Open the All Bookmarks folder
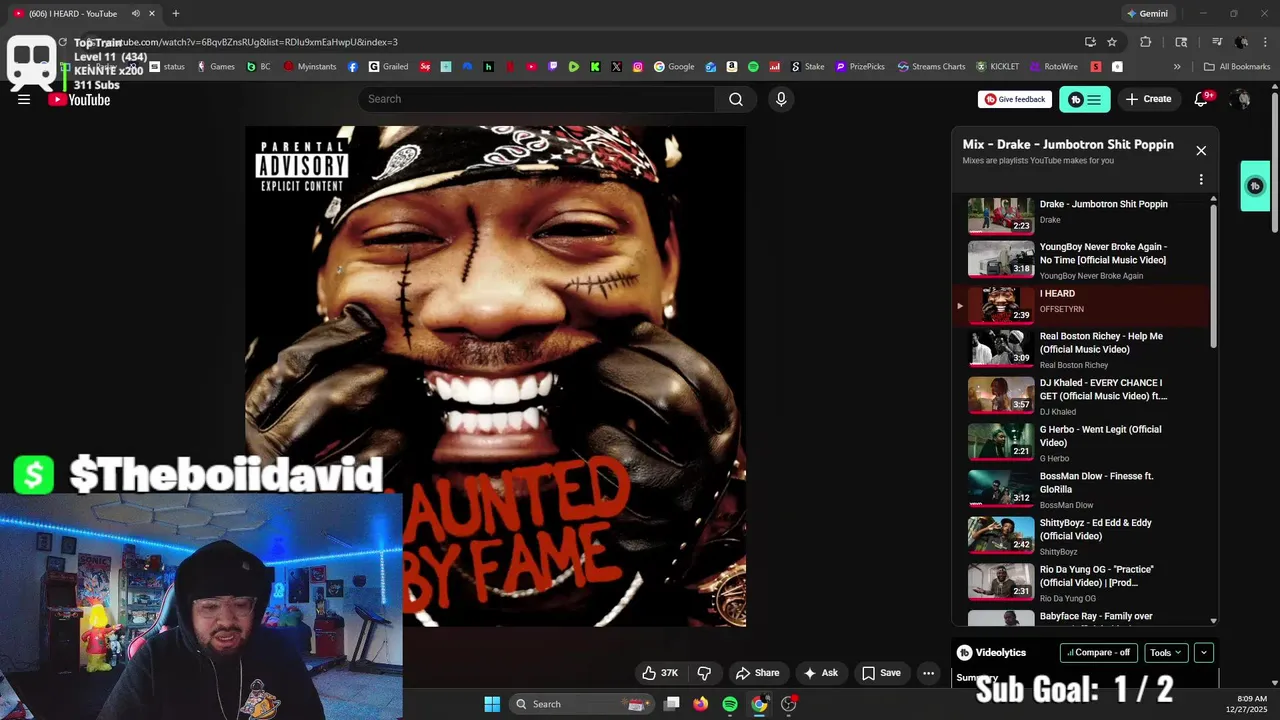The height and width of the screenshot is (720, 1280). pyautogui.click(x=1237, y=67)
